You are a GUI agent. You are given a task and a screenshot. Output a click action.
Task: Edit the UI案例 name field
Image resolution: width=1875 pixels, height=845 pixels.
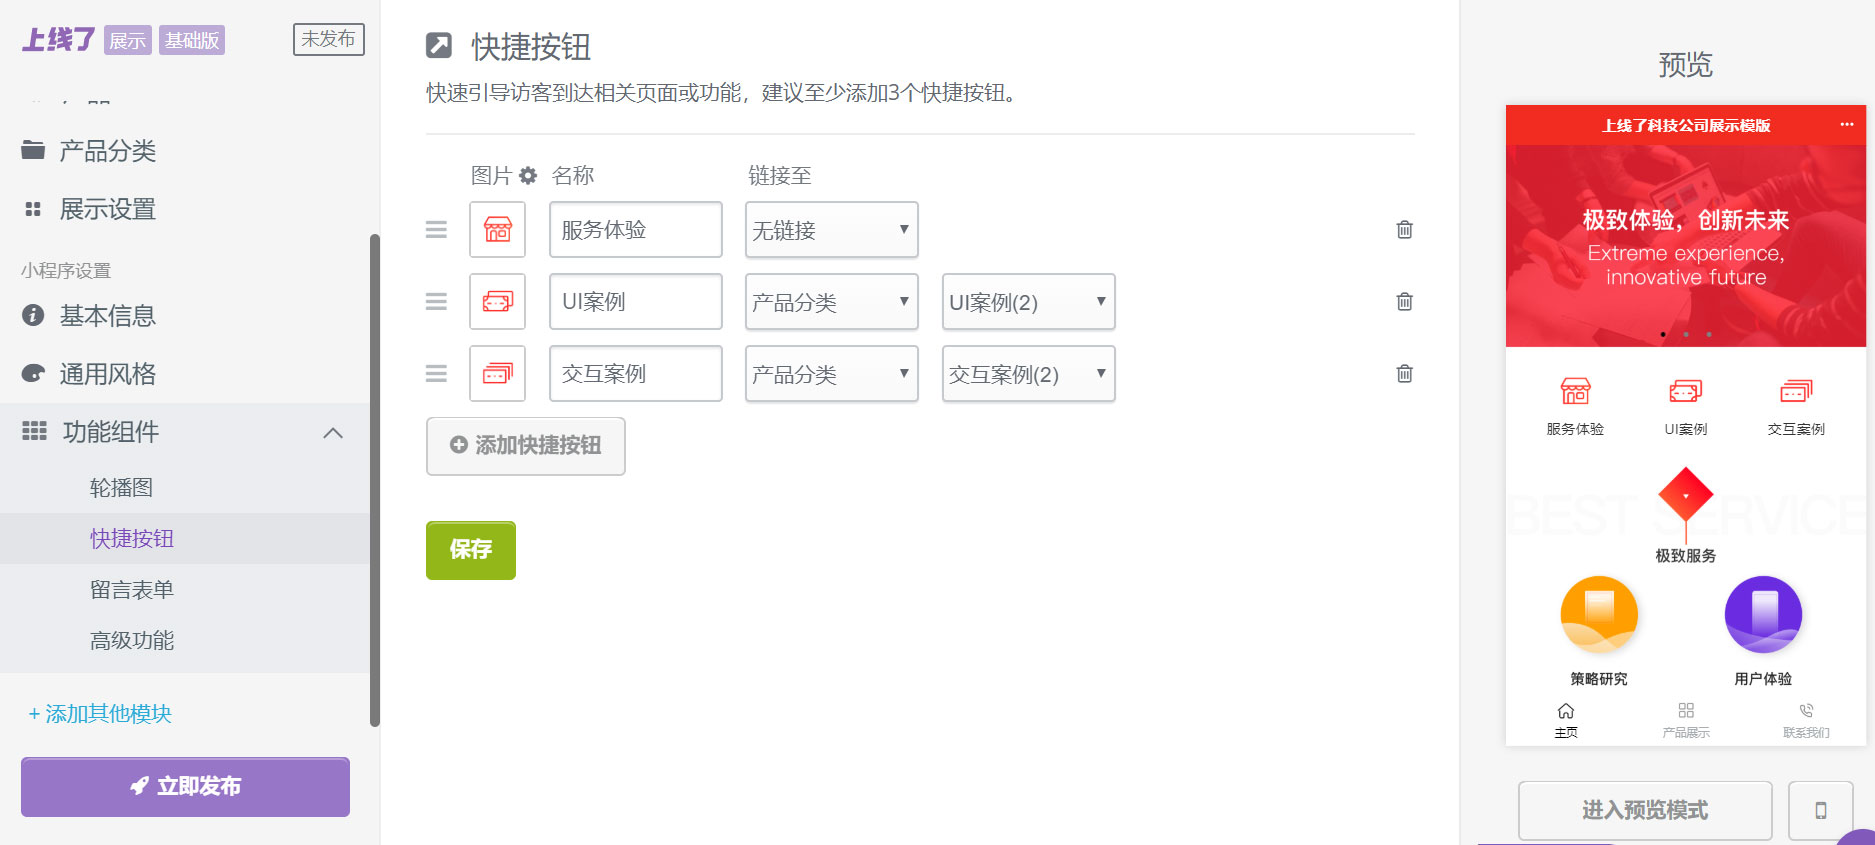[636, 302]
